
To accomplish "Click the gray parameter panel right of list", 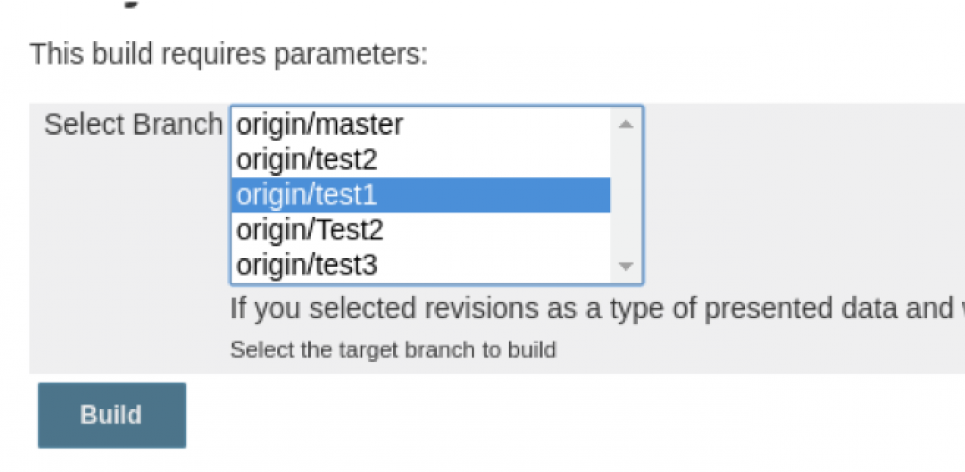I will [x=800, y=200].
